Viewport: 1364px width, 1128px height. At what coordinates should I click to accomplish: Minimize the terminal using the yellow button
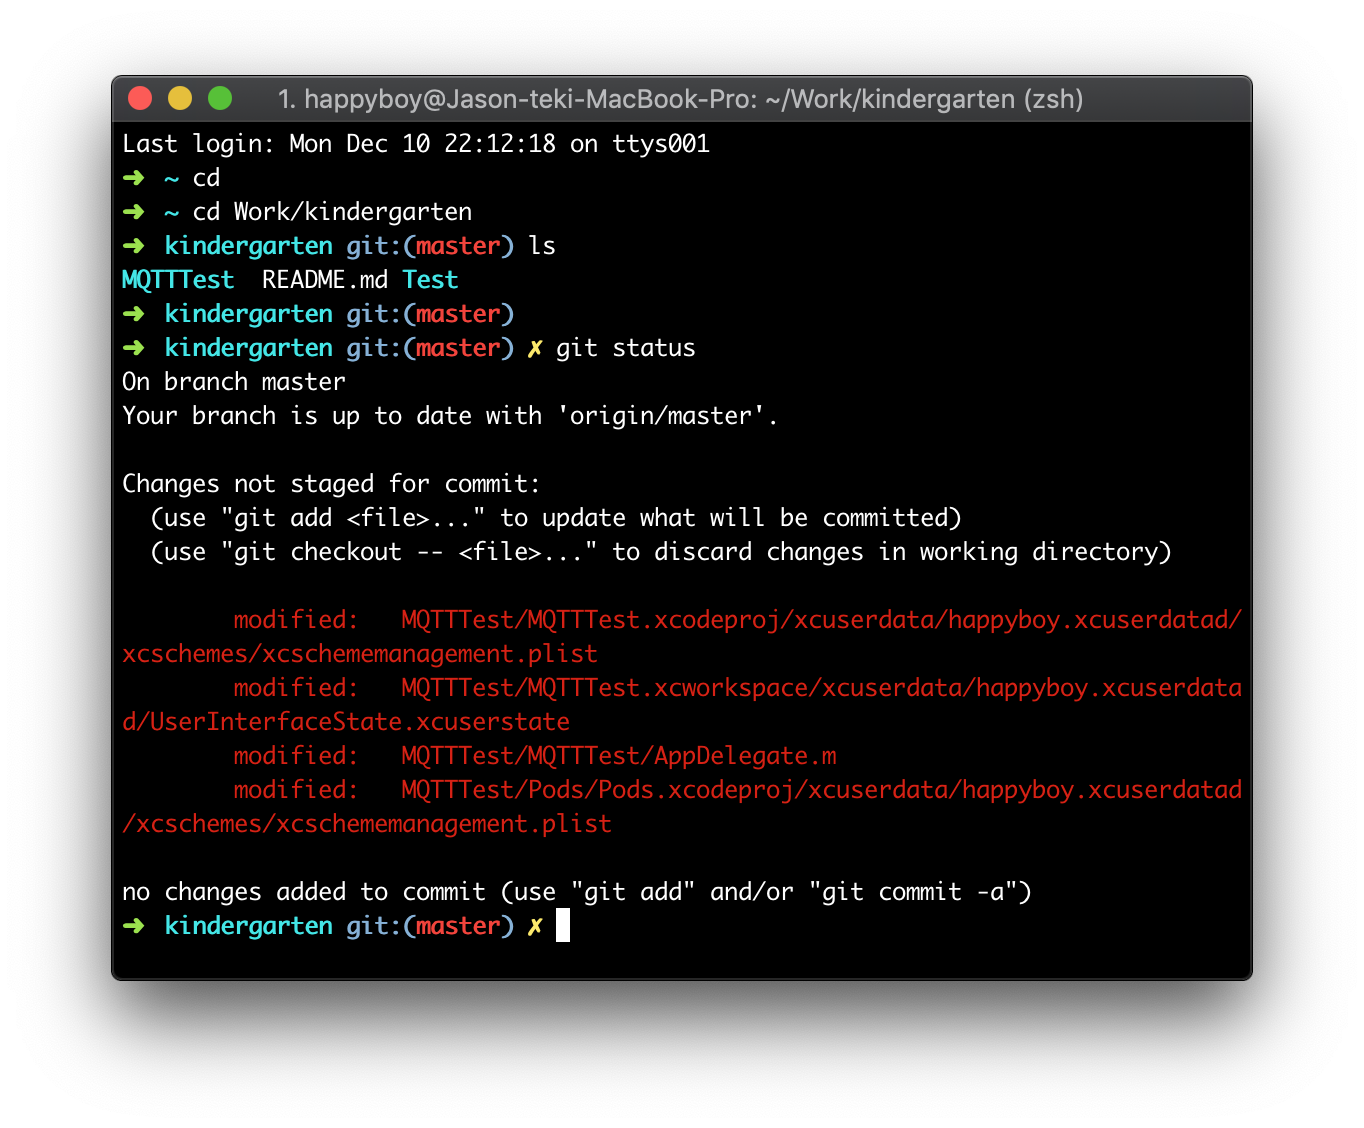click(x=180, y=98)
